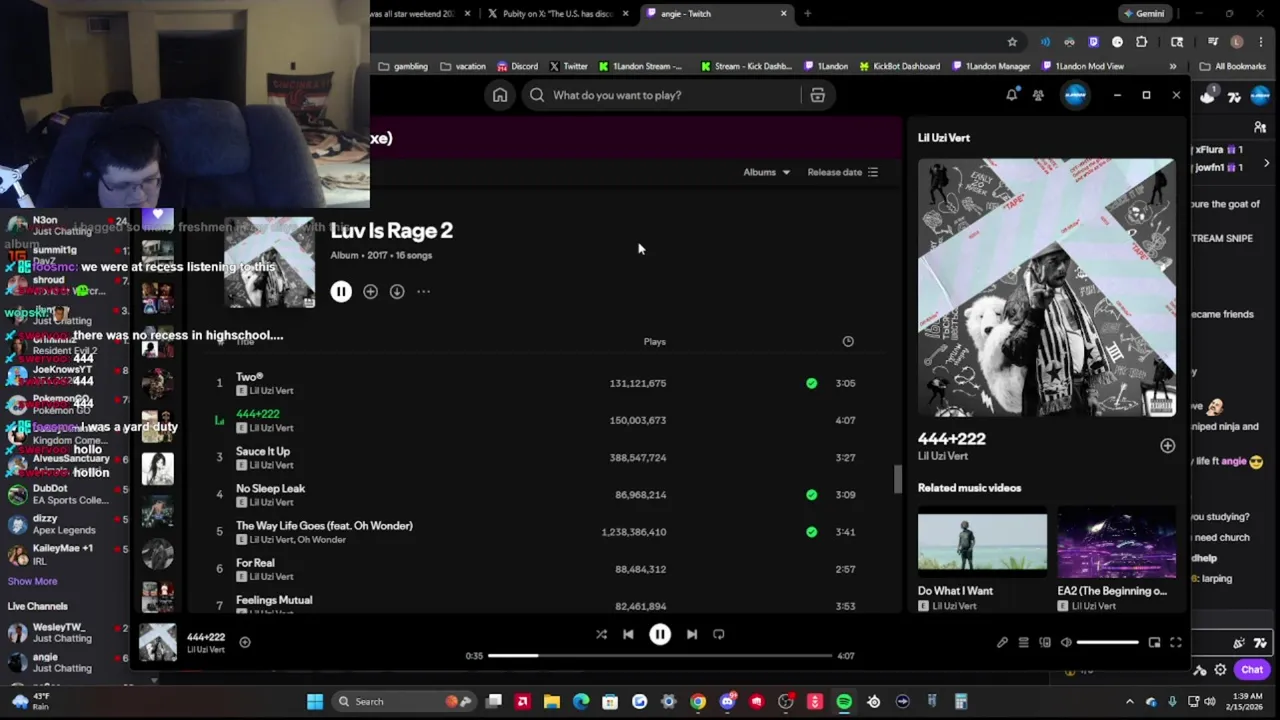Open Spotify Browse icon in search bar
The height and width of the screenshot is (720, 1280).
817,95
